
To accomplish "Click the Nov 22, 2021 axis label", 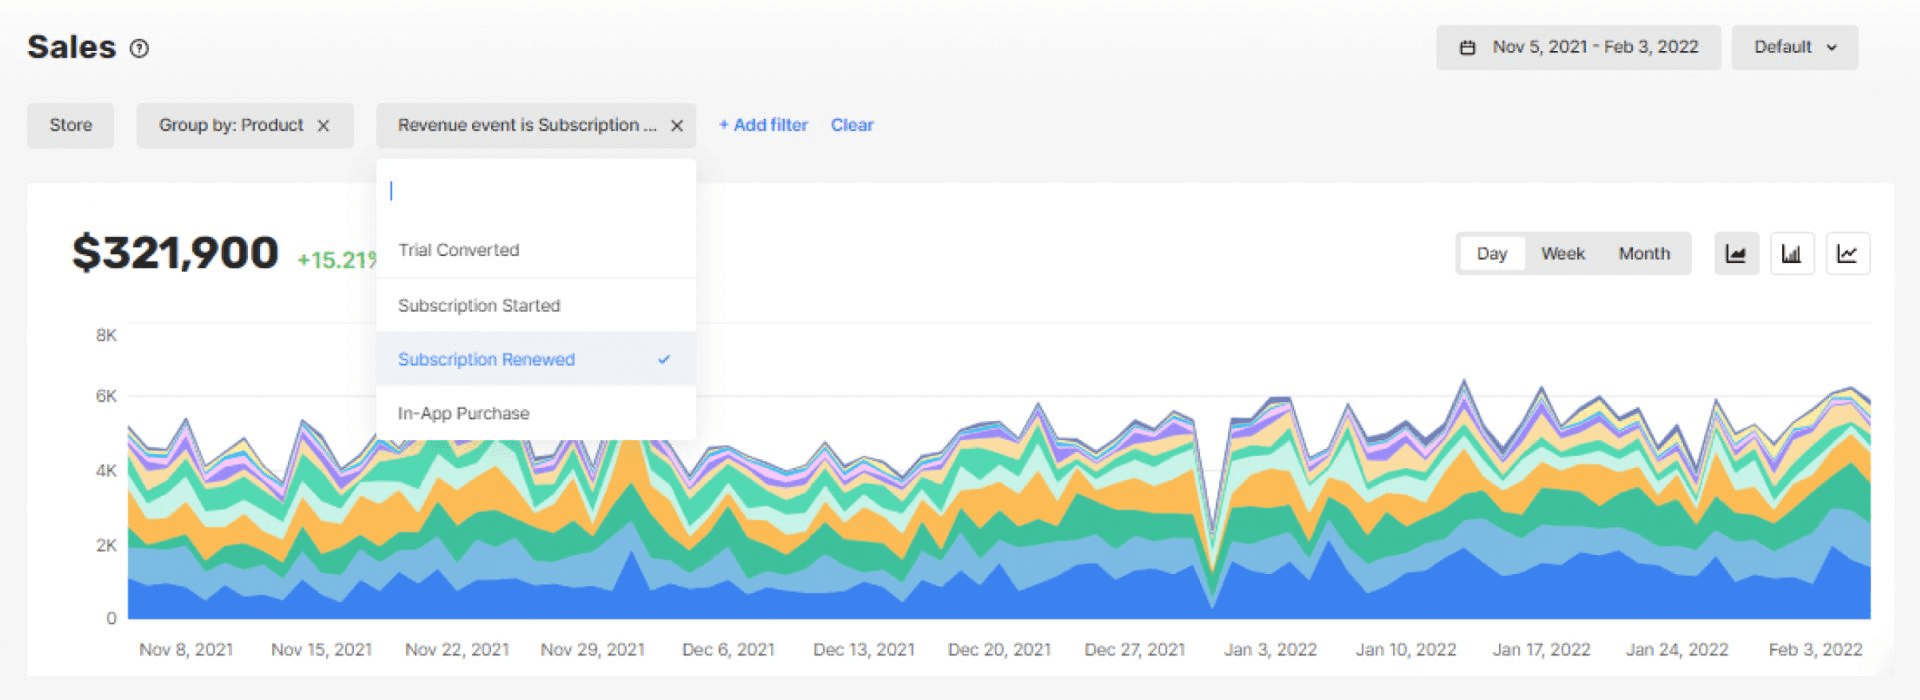I will (x=457, y=650).
